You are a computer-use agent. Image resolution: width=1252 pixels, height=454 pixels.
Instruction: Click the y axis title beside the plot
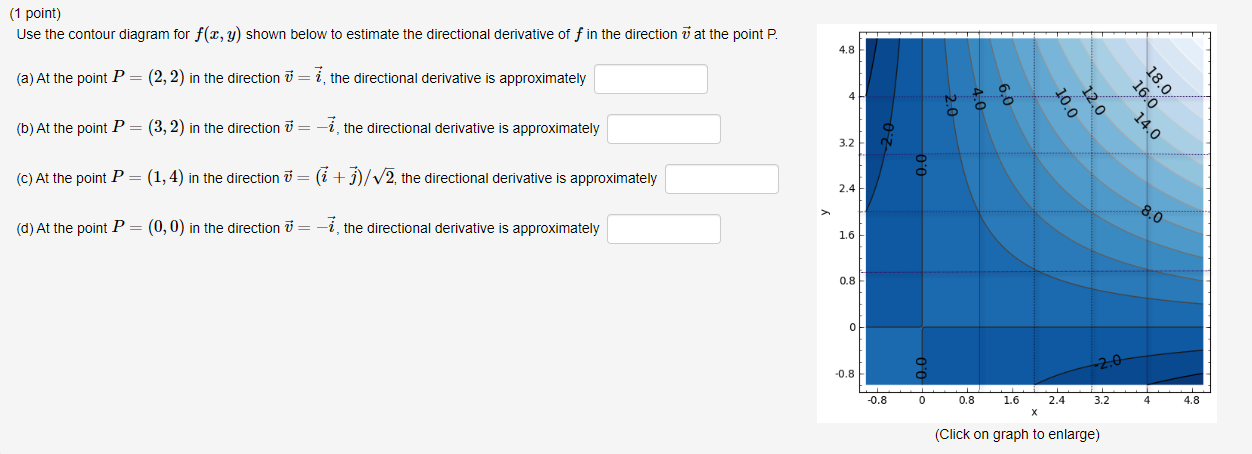click(825, 211)
